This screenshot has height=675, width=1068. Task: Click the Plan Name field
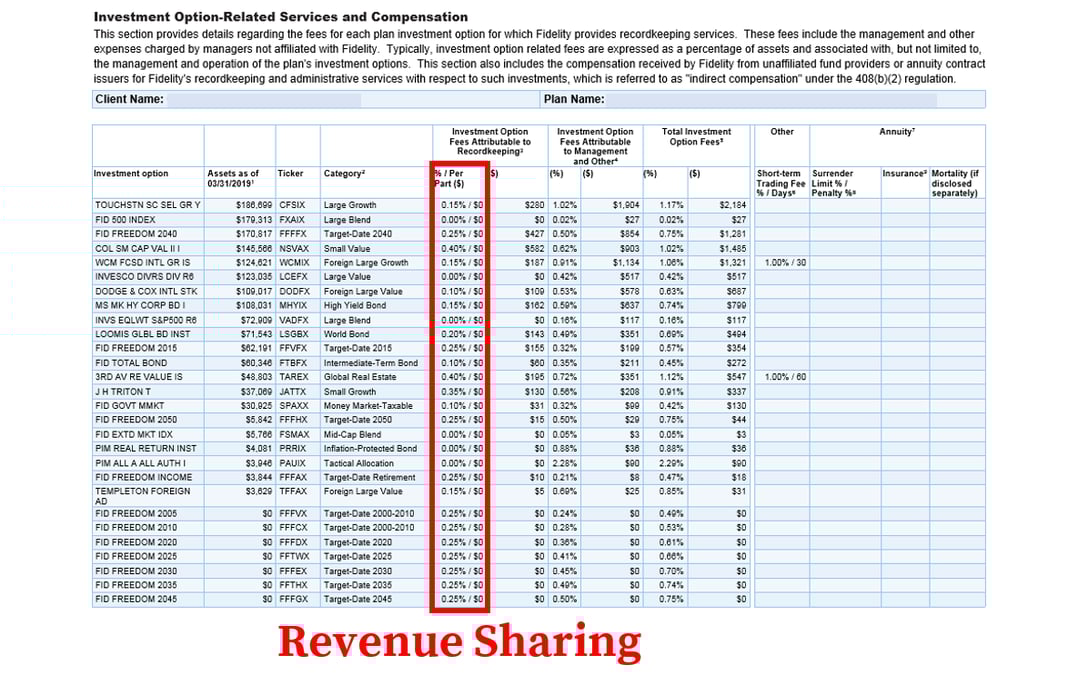coord(771,99)
